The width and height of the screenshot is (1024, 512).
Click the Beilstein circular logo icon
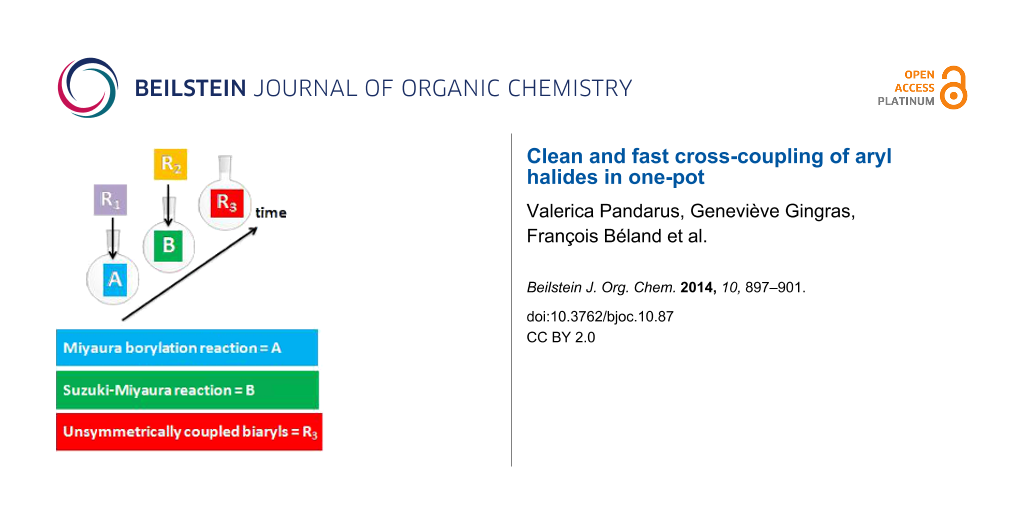[89, 88]
